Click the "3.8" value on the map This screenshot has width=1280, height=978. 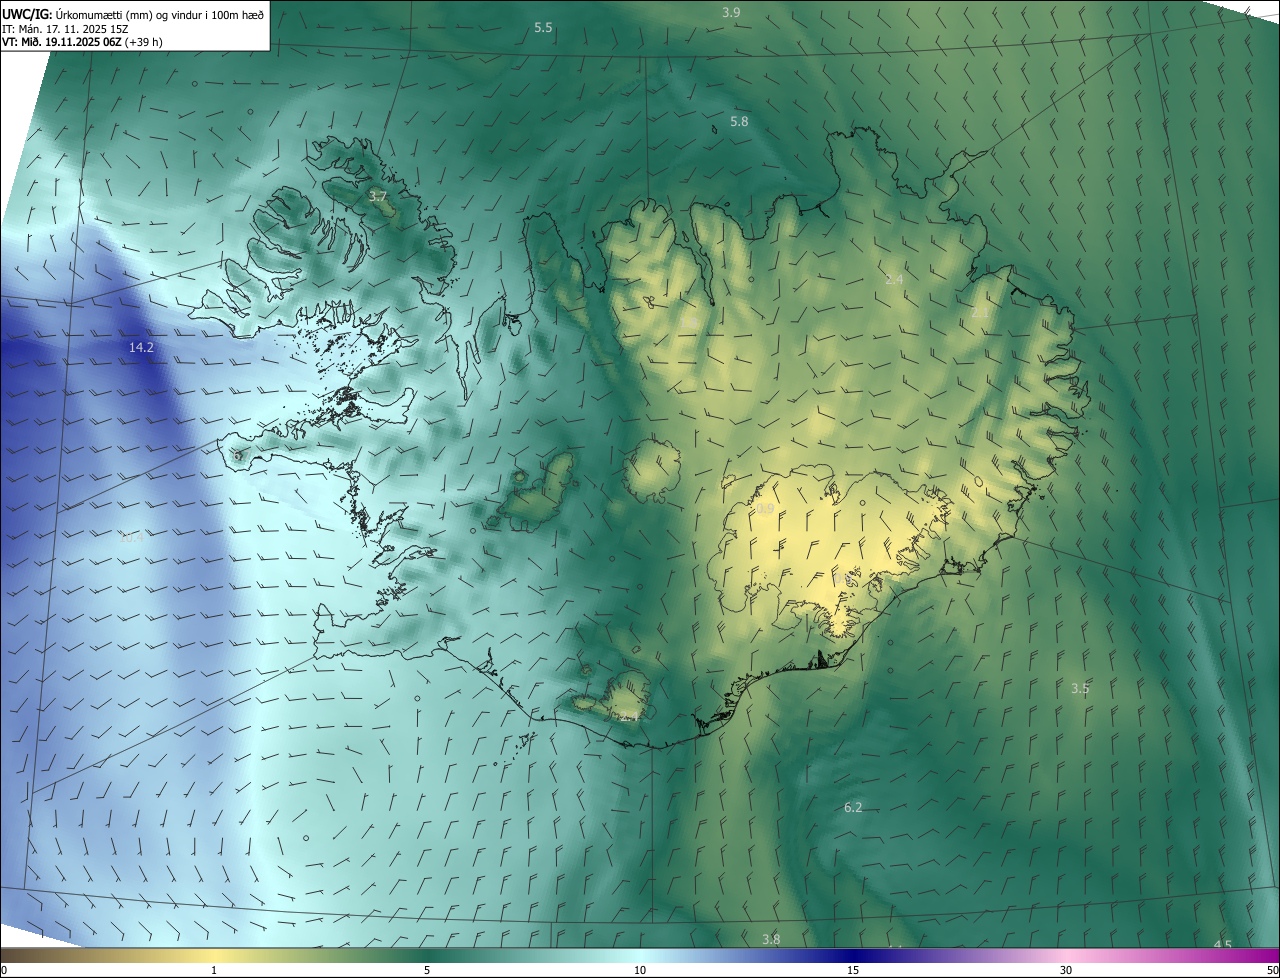pos(771,939)
